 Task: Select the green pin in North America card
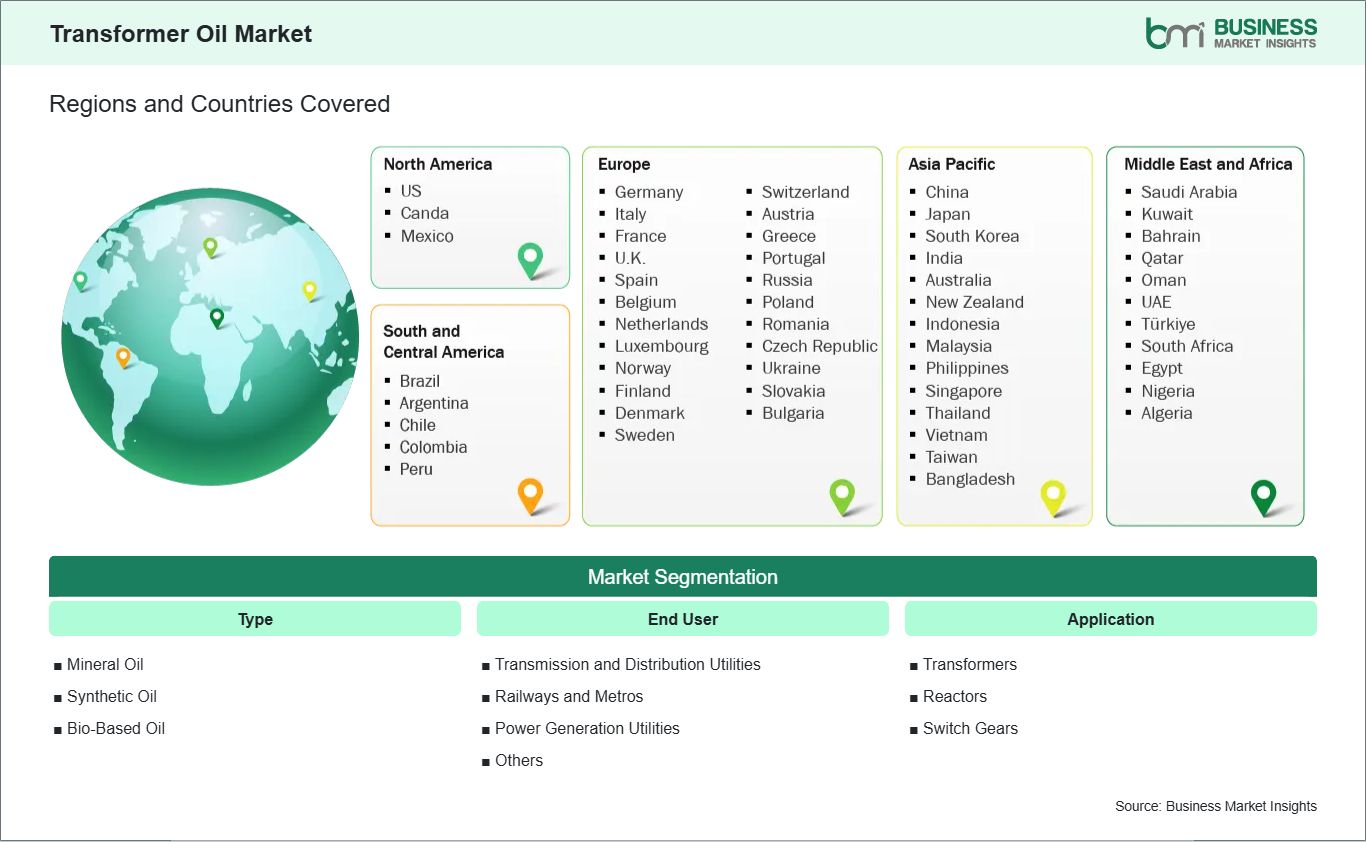pyautogui.click(x=530, y=259)
